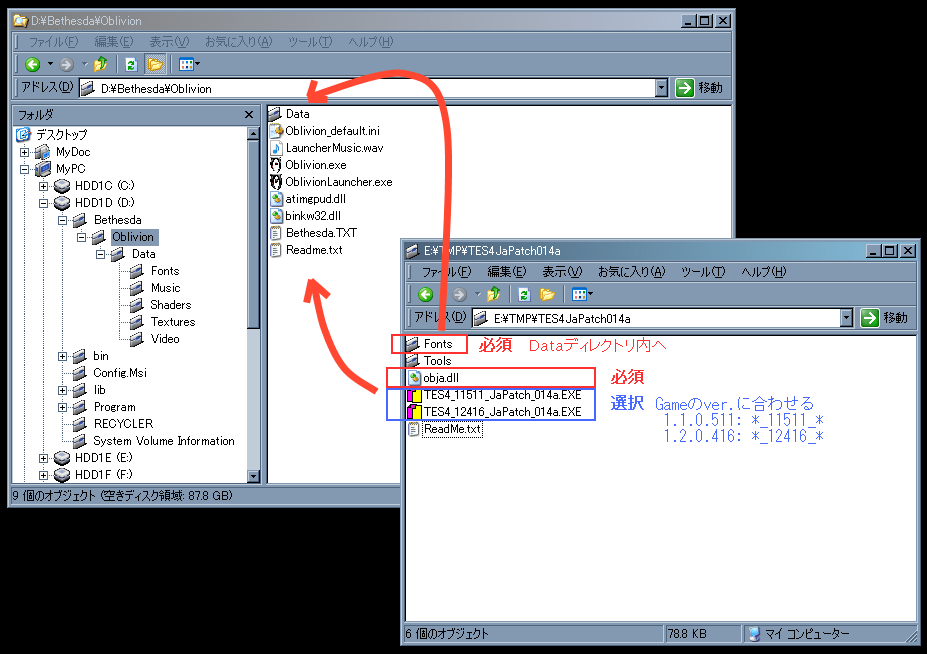Click 移動 button in TES4JaPatch014a window

tap(885, 318)
